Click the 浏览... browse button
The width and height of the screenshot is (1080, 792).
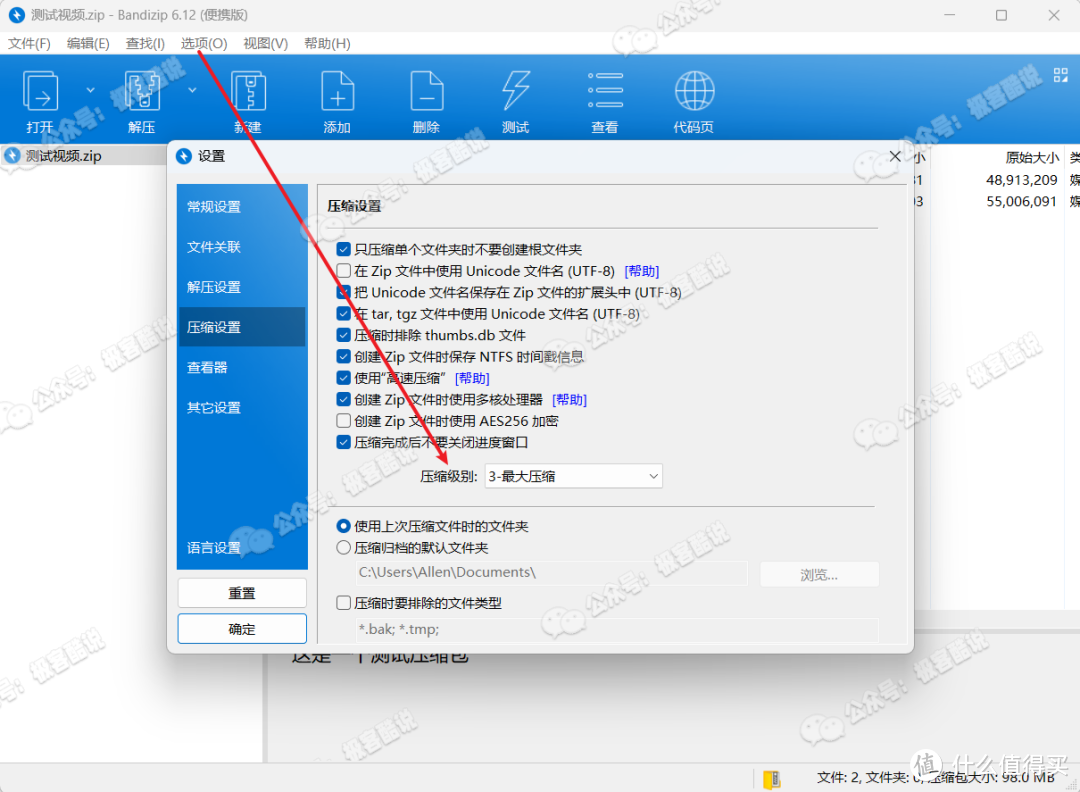click(819, 574)
